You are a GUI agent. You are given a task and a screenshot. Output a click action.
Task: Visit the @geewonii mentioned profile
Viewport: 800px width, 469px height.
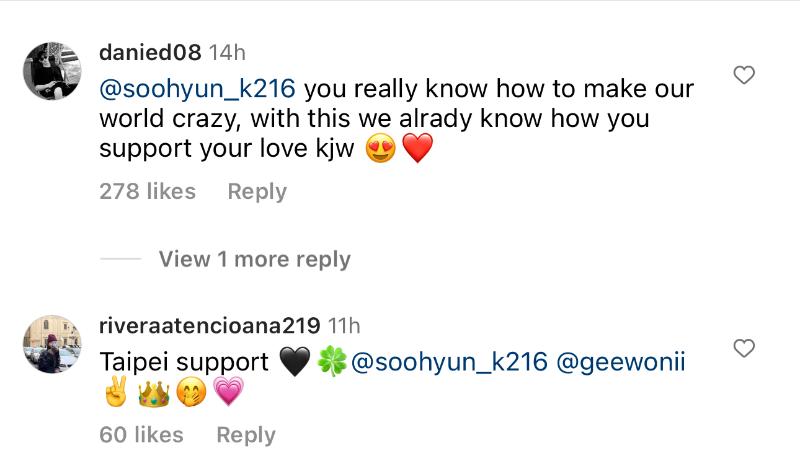[x=623, y=361]
